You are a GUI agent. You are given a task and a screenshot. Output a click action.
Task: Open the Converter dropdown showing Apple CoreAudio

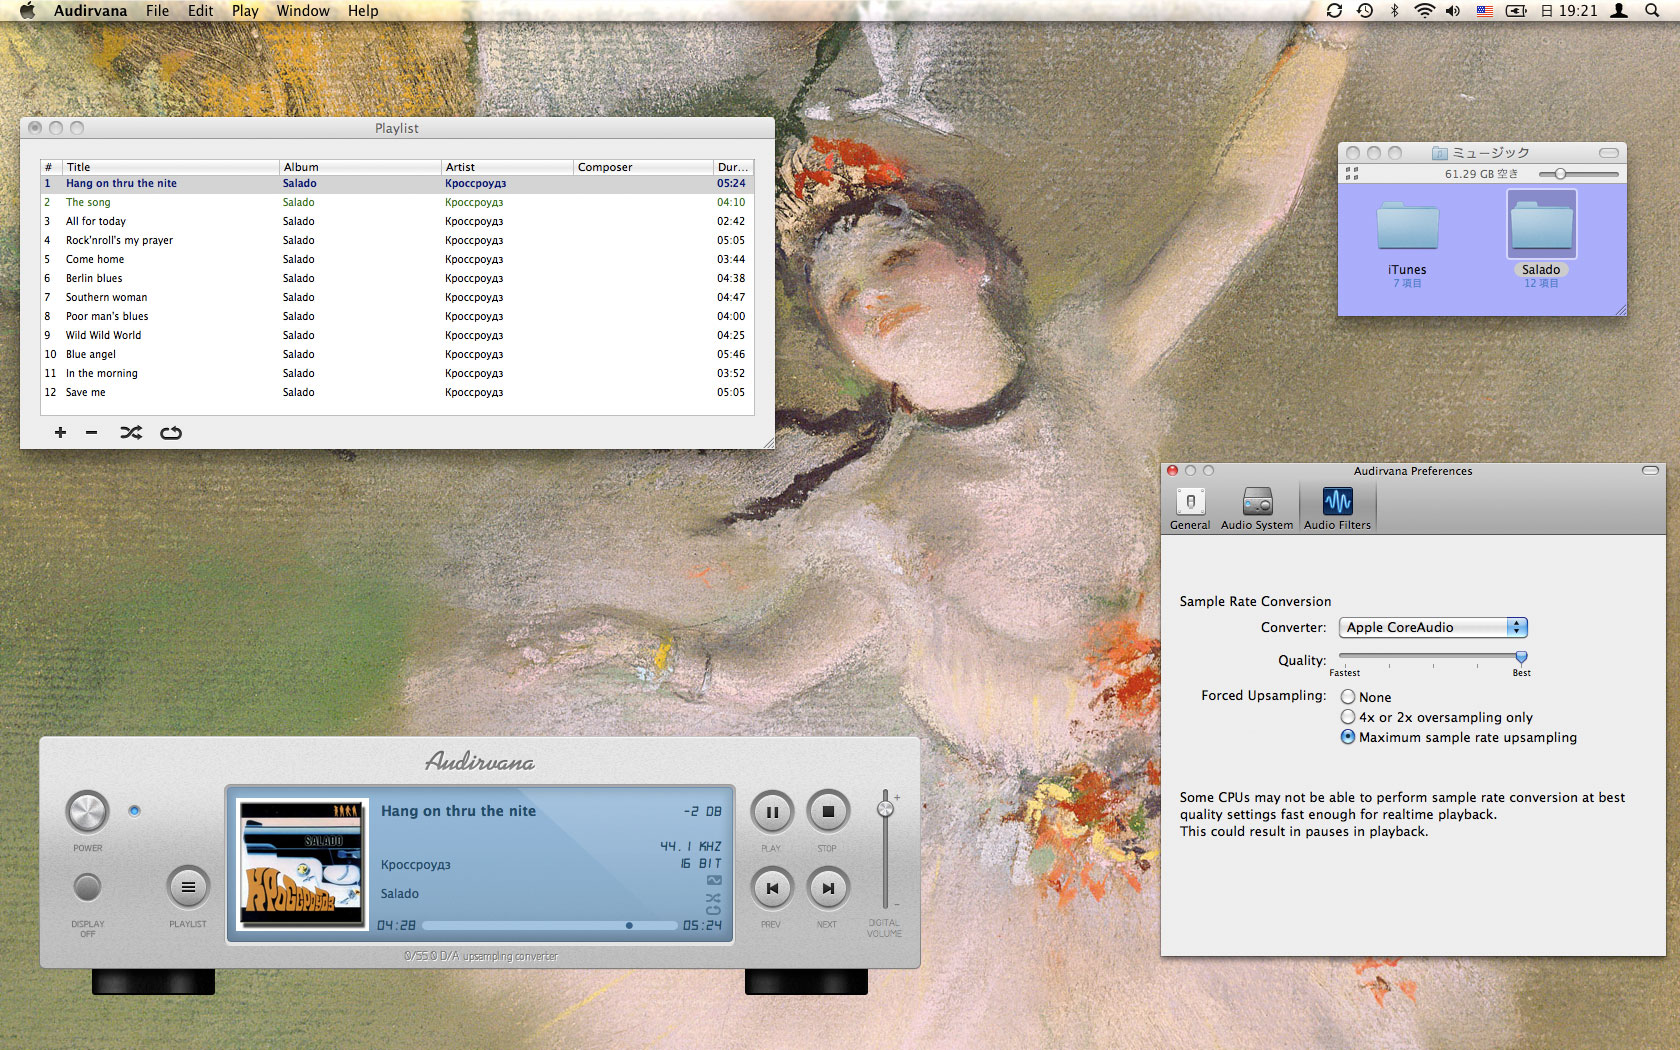point(1432,627)
